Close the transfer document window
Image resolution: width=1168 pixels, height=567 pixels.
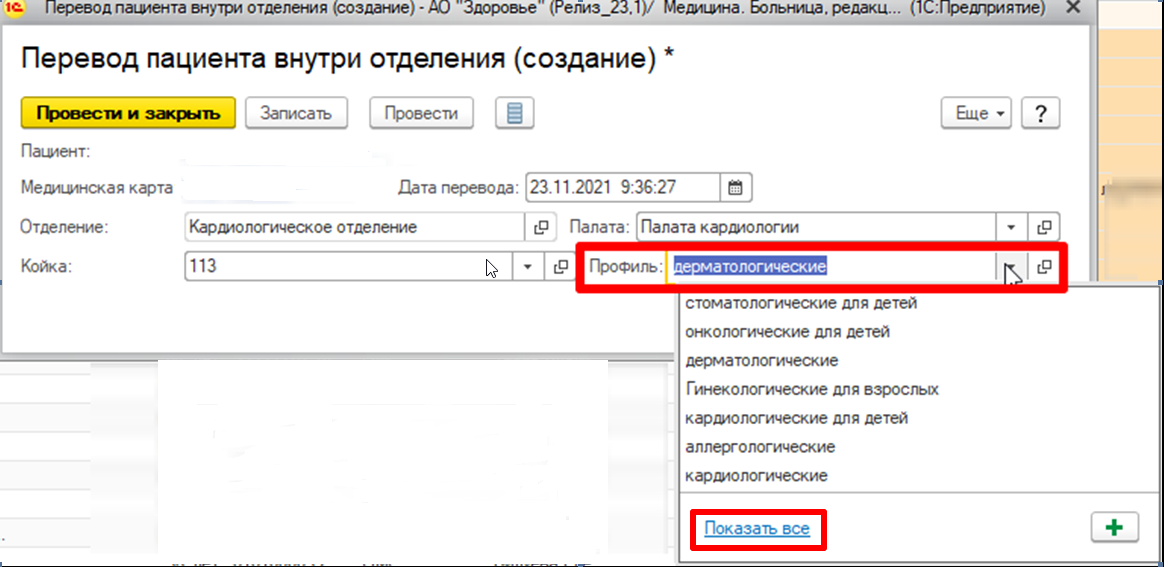click(1074, 8)
